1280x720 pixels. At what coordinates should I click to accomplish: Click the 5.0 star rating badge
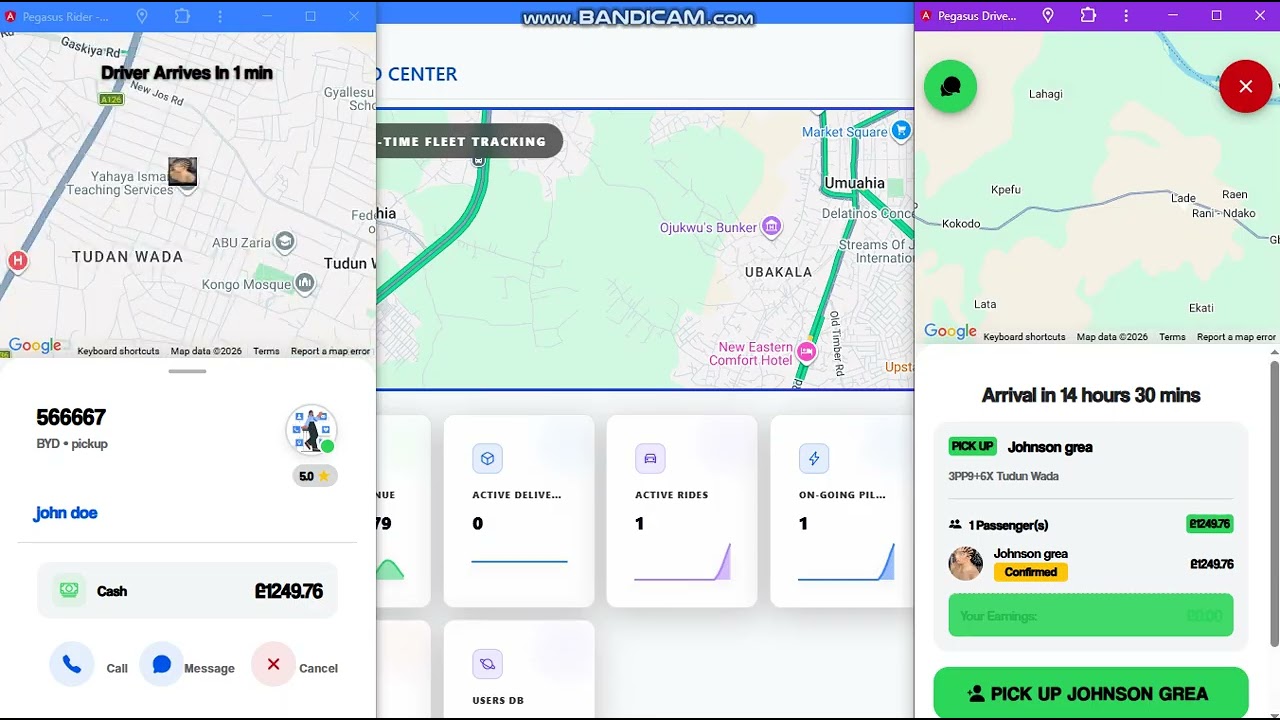pyautogui.click(x=314, y=476)
